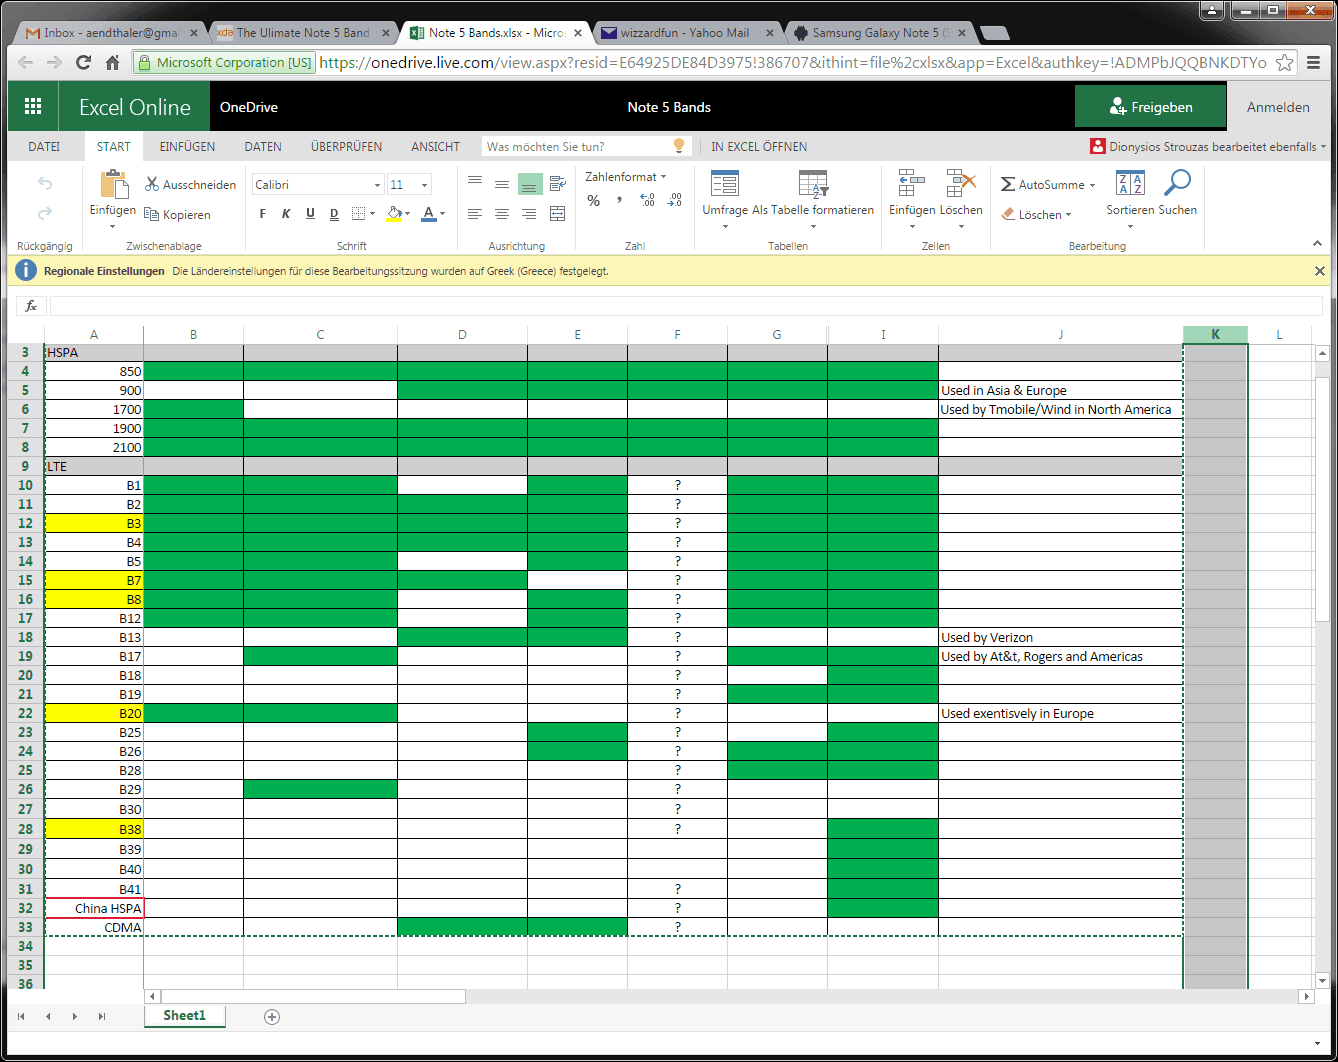
Task: Apply yellow fill color bucket
Action: coord(394,214)
